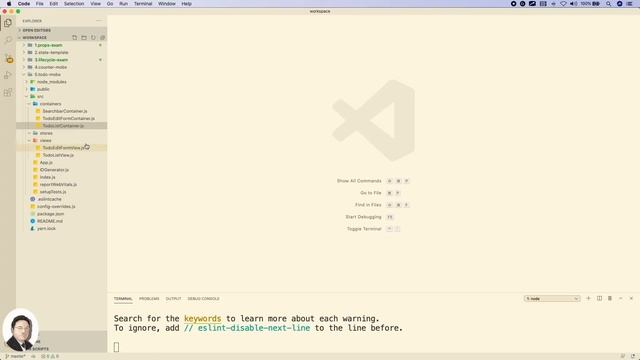Viewport: 640px width, 360px height.
Task: Click the Apple menu icon
Action: coord(9,4)
